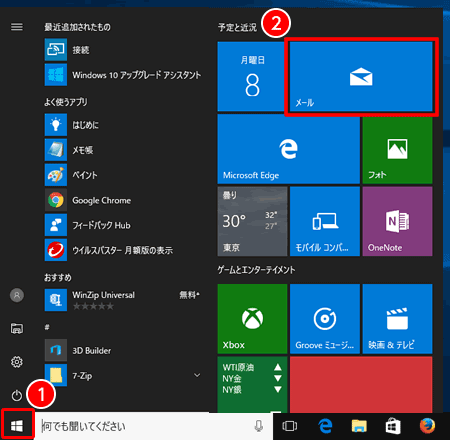
Task: Click the Windows Start button
Action: click(17, 426)
